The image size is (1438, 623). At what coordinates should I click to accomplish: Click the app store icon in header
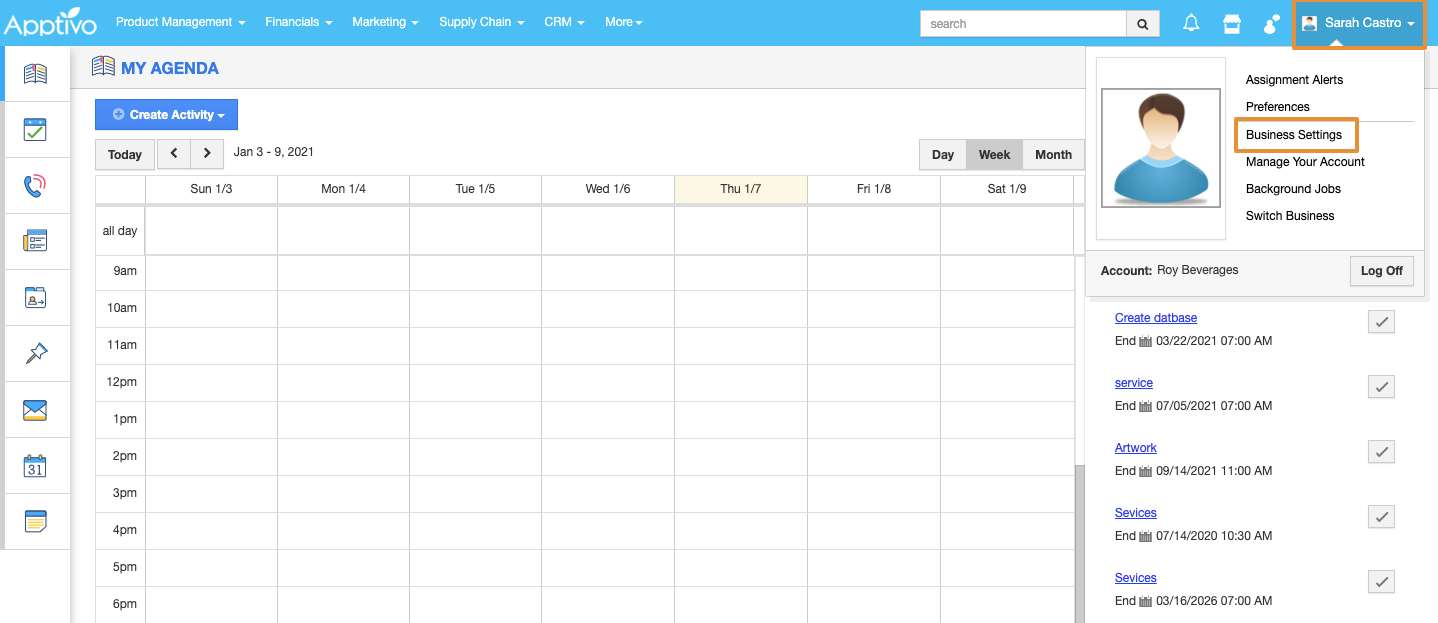tap(1231, 23)
